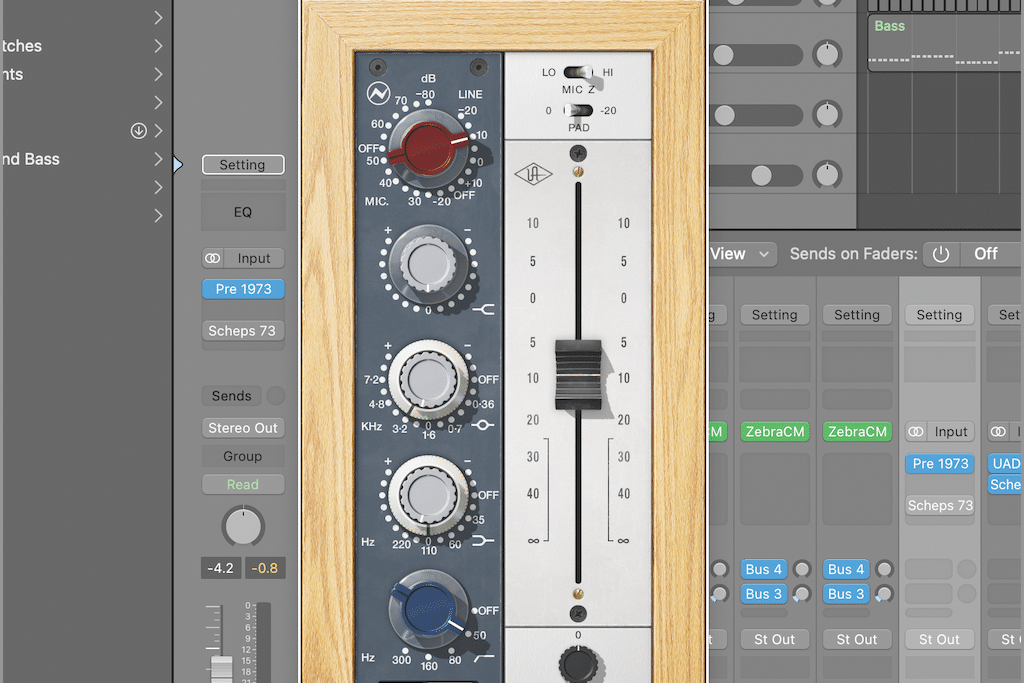The image size is (1024, 683).
Task: Click the EQ display in the inspector
Action: 243,212
